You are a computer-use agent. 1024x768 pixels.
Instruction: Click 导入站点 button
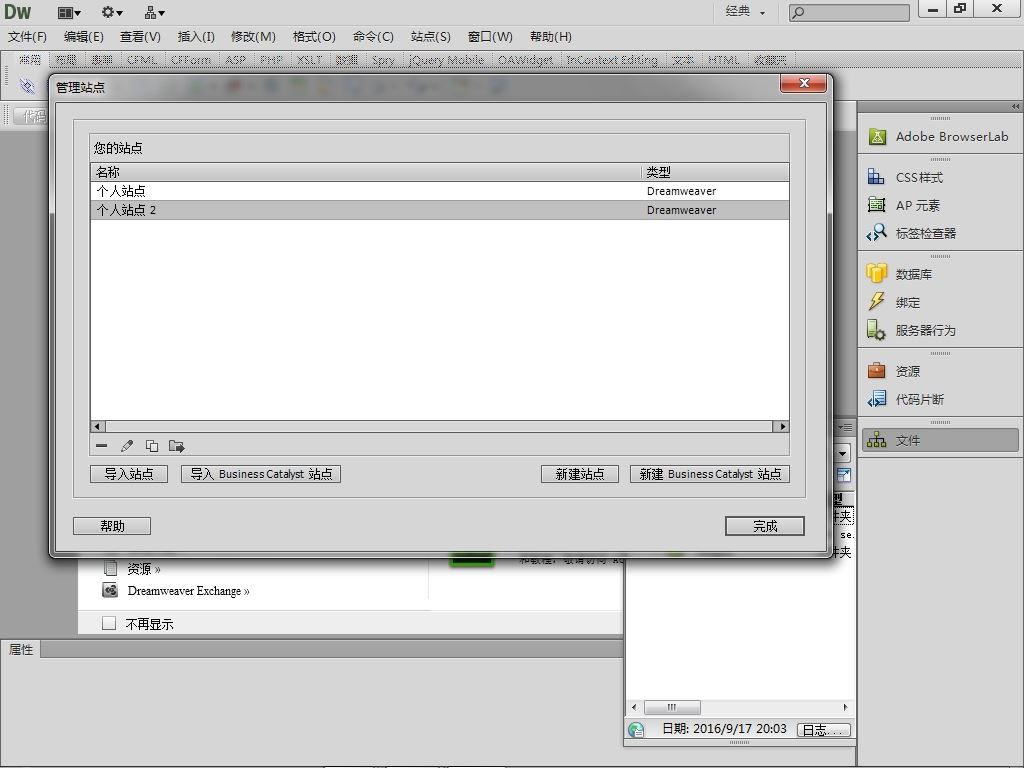pyautogui.click(x=129, y=474)
